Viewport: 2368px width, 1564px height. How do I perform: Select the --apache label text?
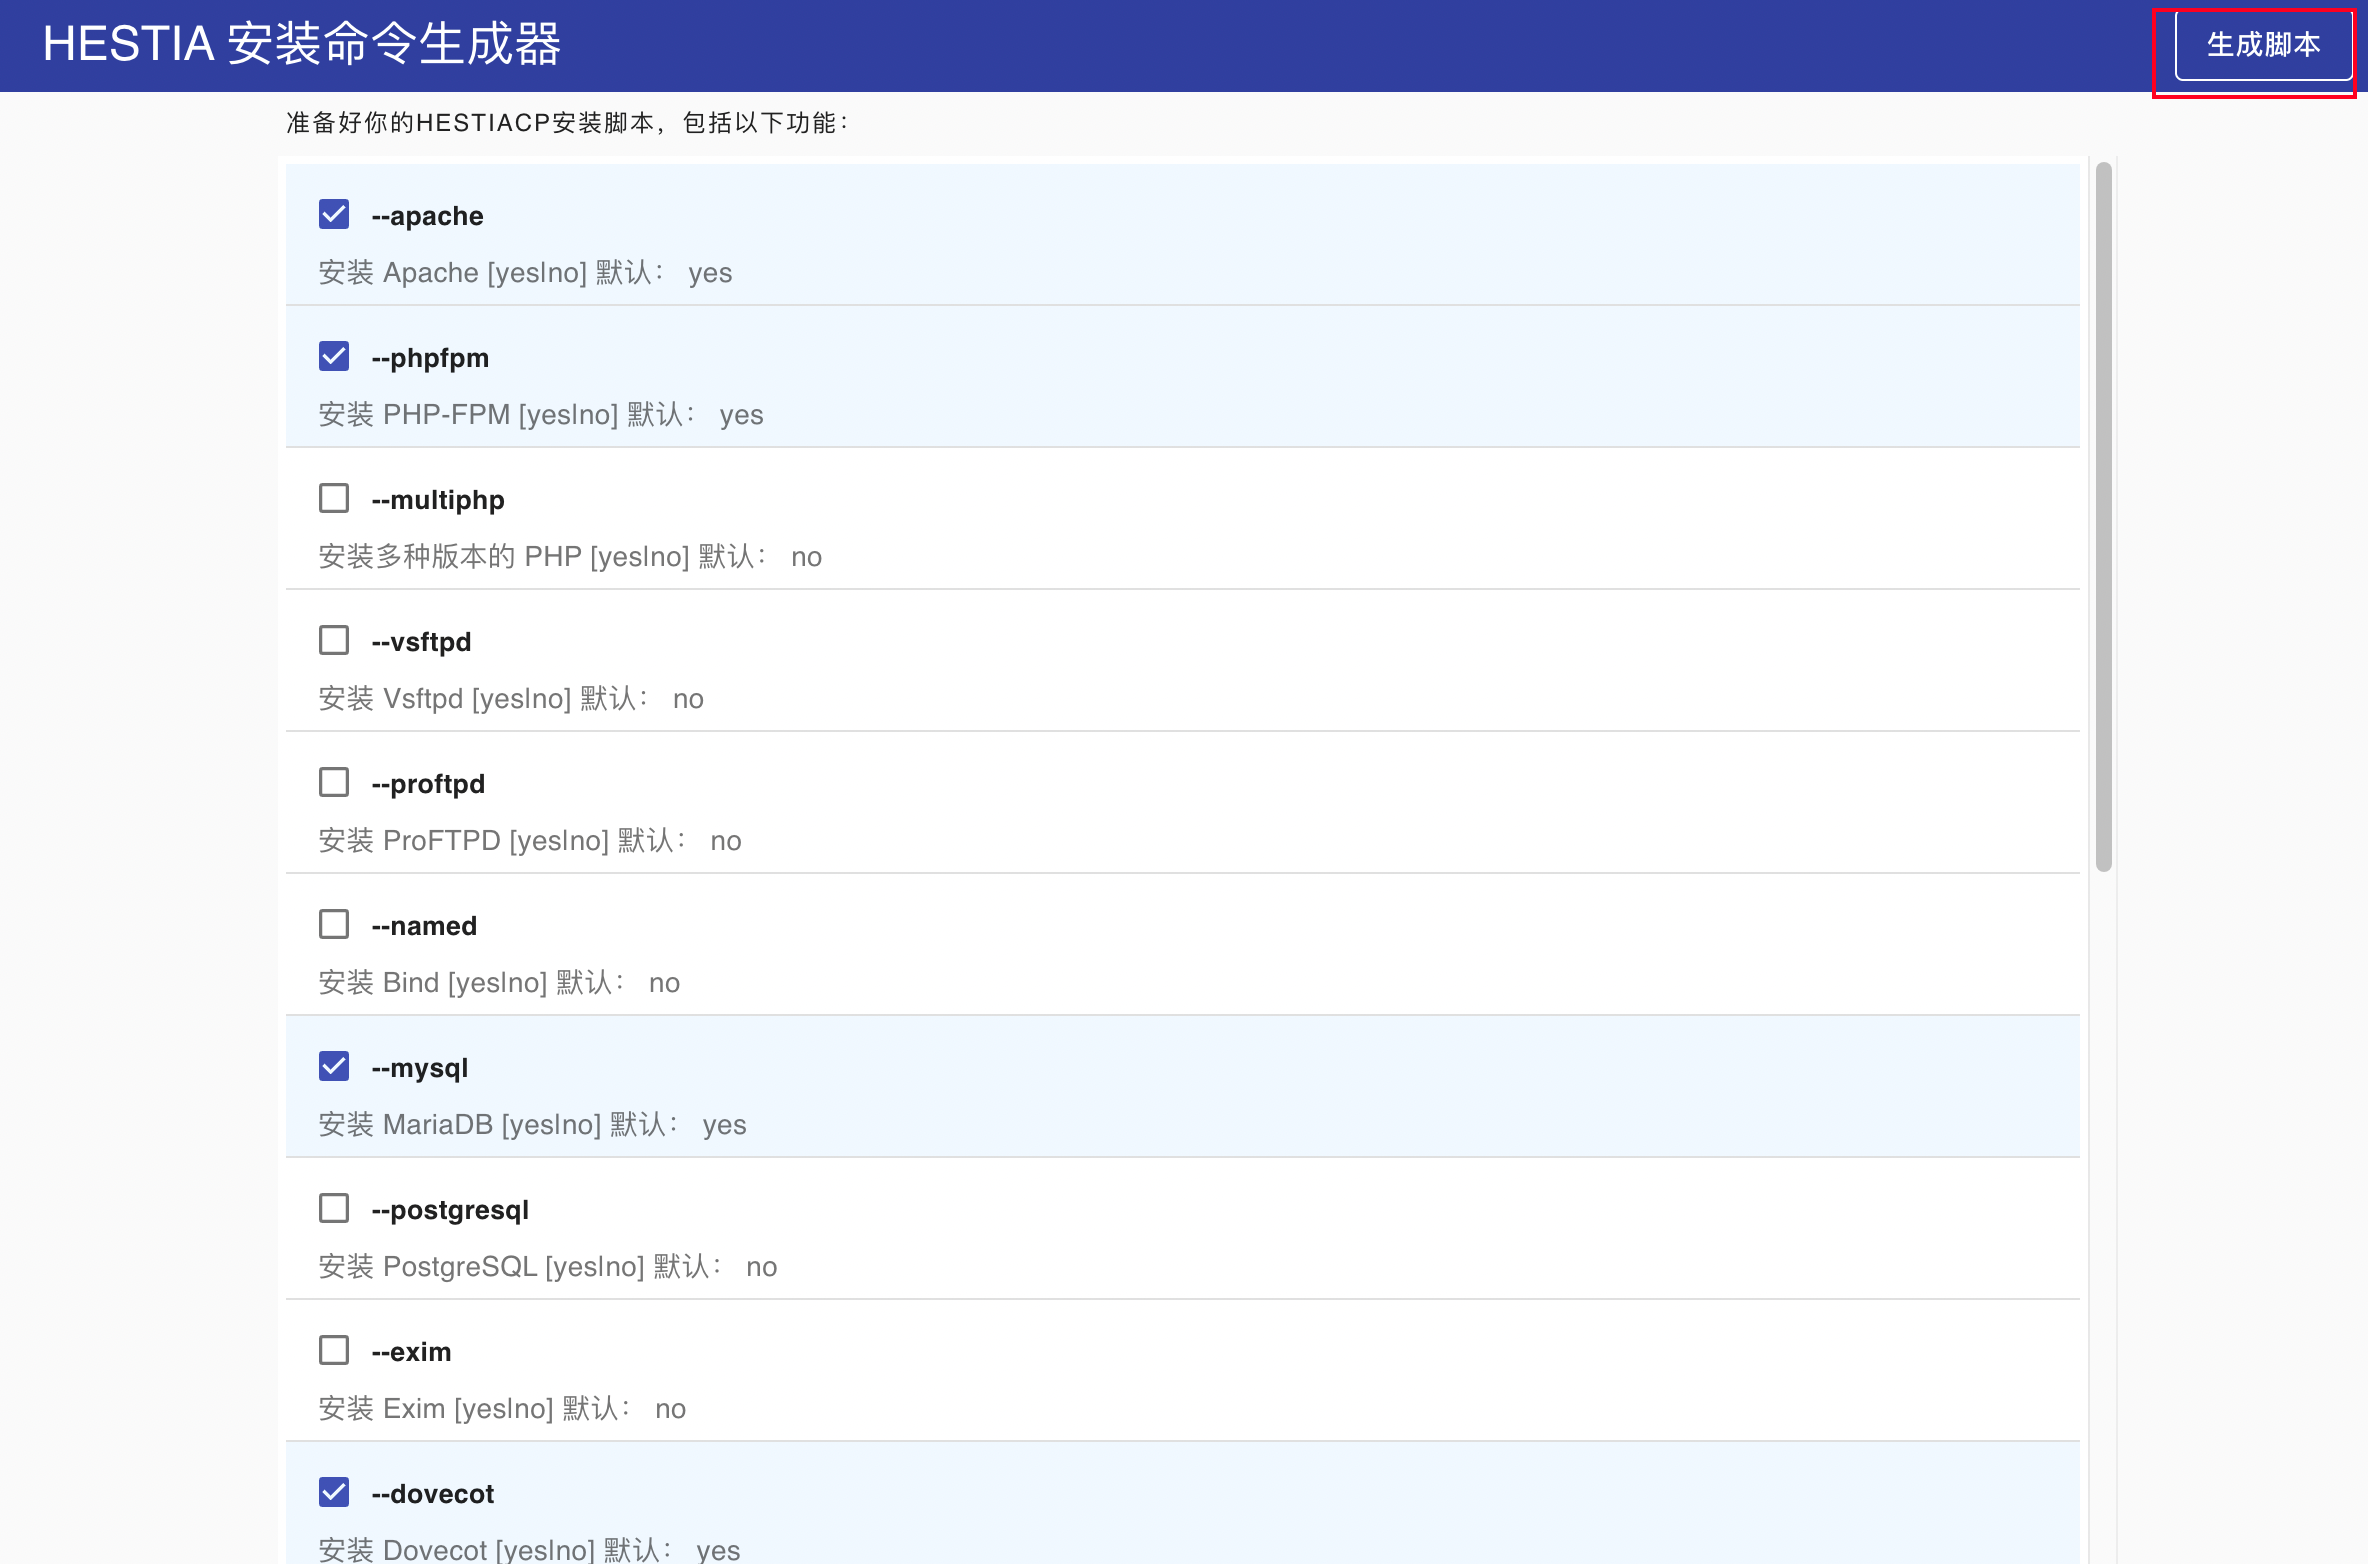[427, 216]
